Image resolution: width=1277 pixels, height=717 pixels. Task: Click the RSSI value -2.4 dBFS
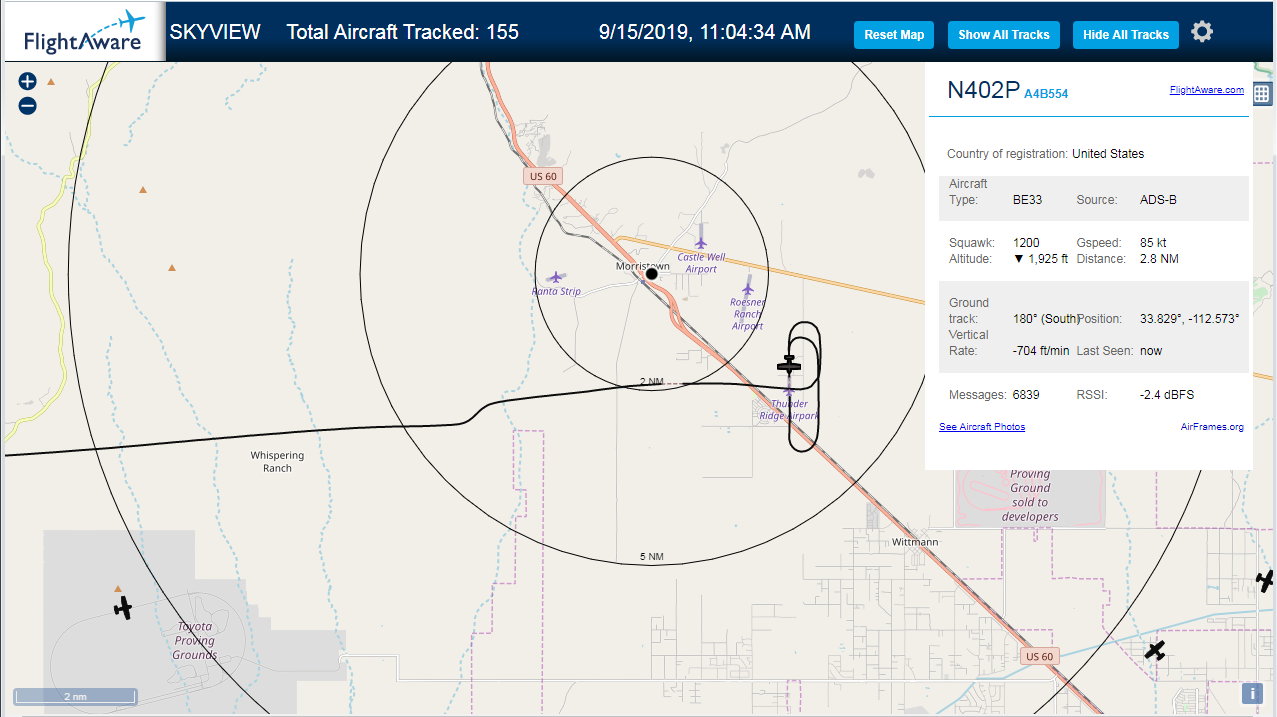click(x=1167, y=395)
